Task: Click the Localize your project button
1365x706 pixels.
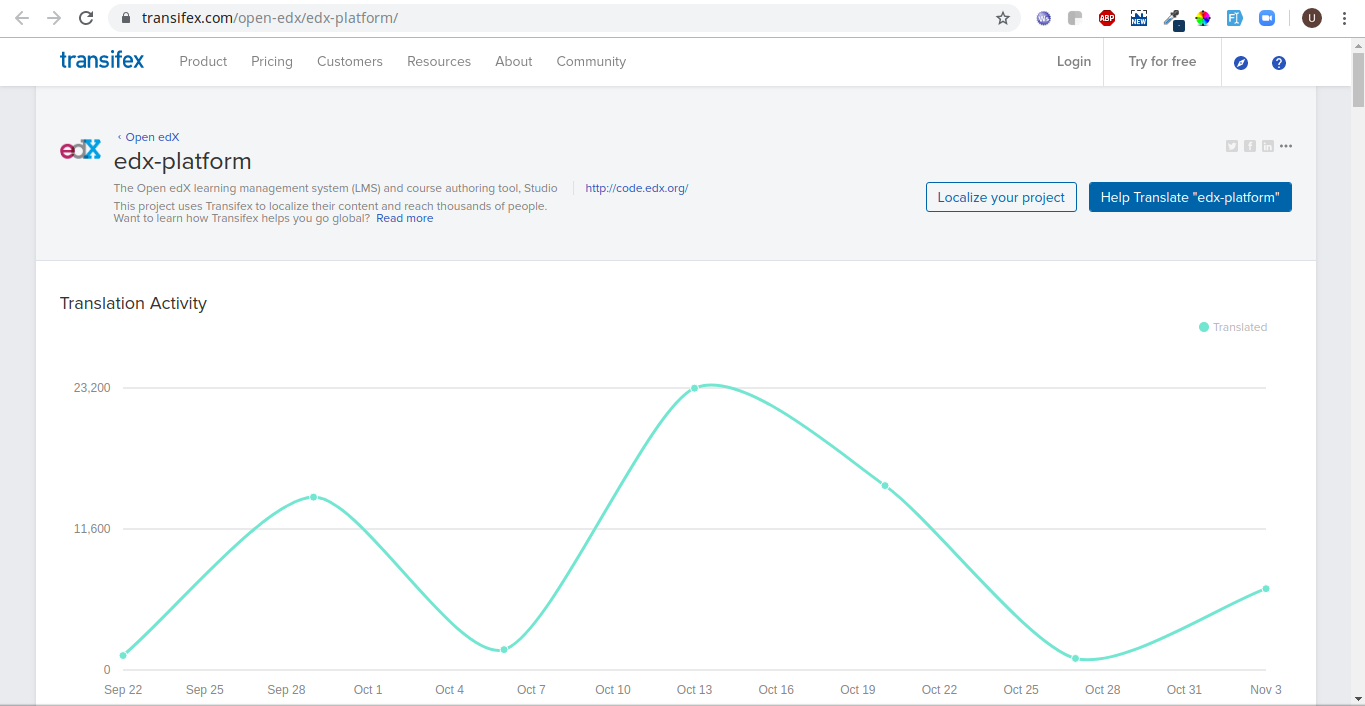Action: (x=1001, y=197)
